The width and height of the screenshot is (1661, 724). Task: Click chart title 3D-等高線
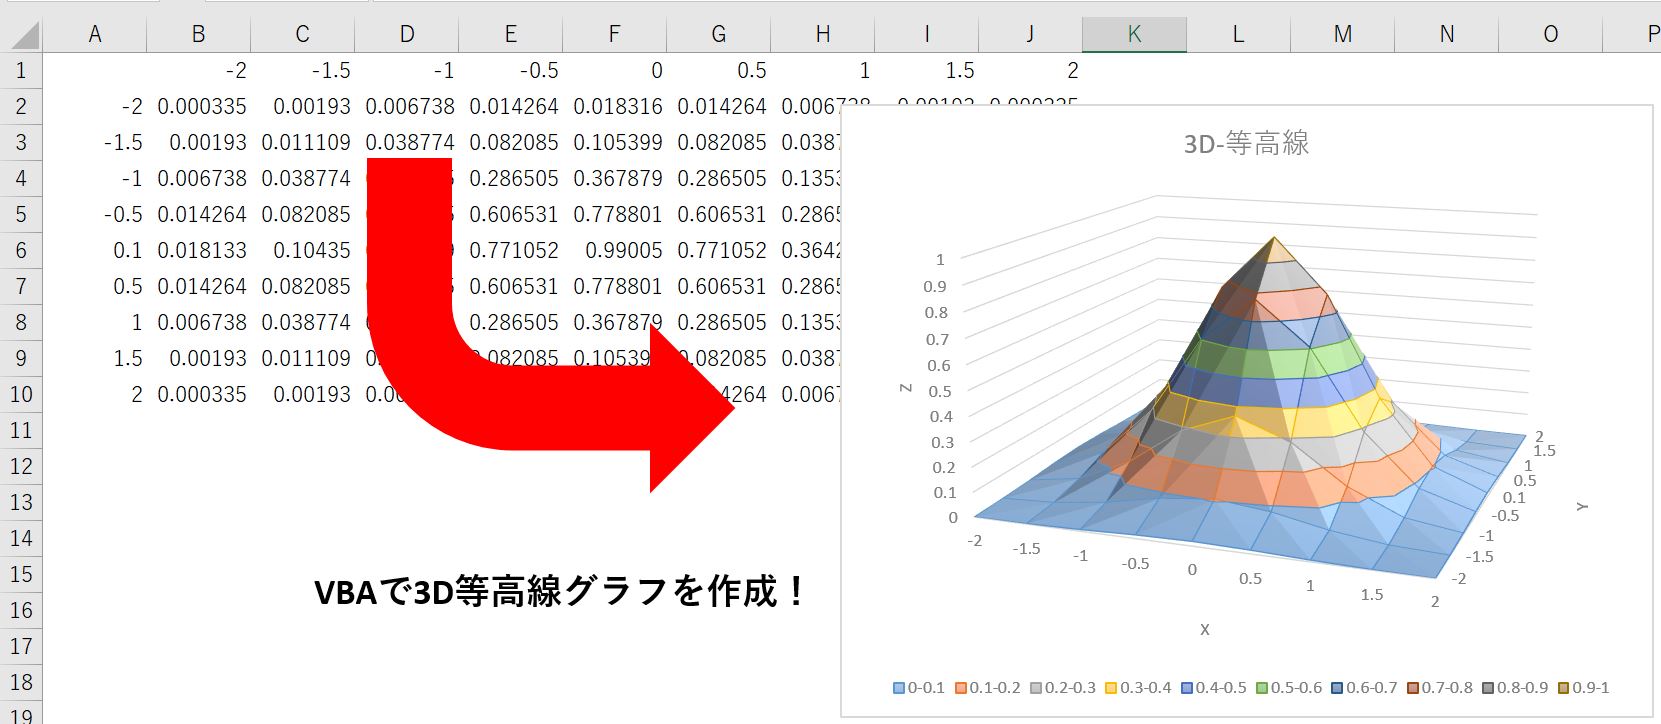click(1246, 144)
